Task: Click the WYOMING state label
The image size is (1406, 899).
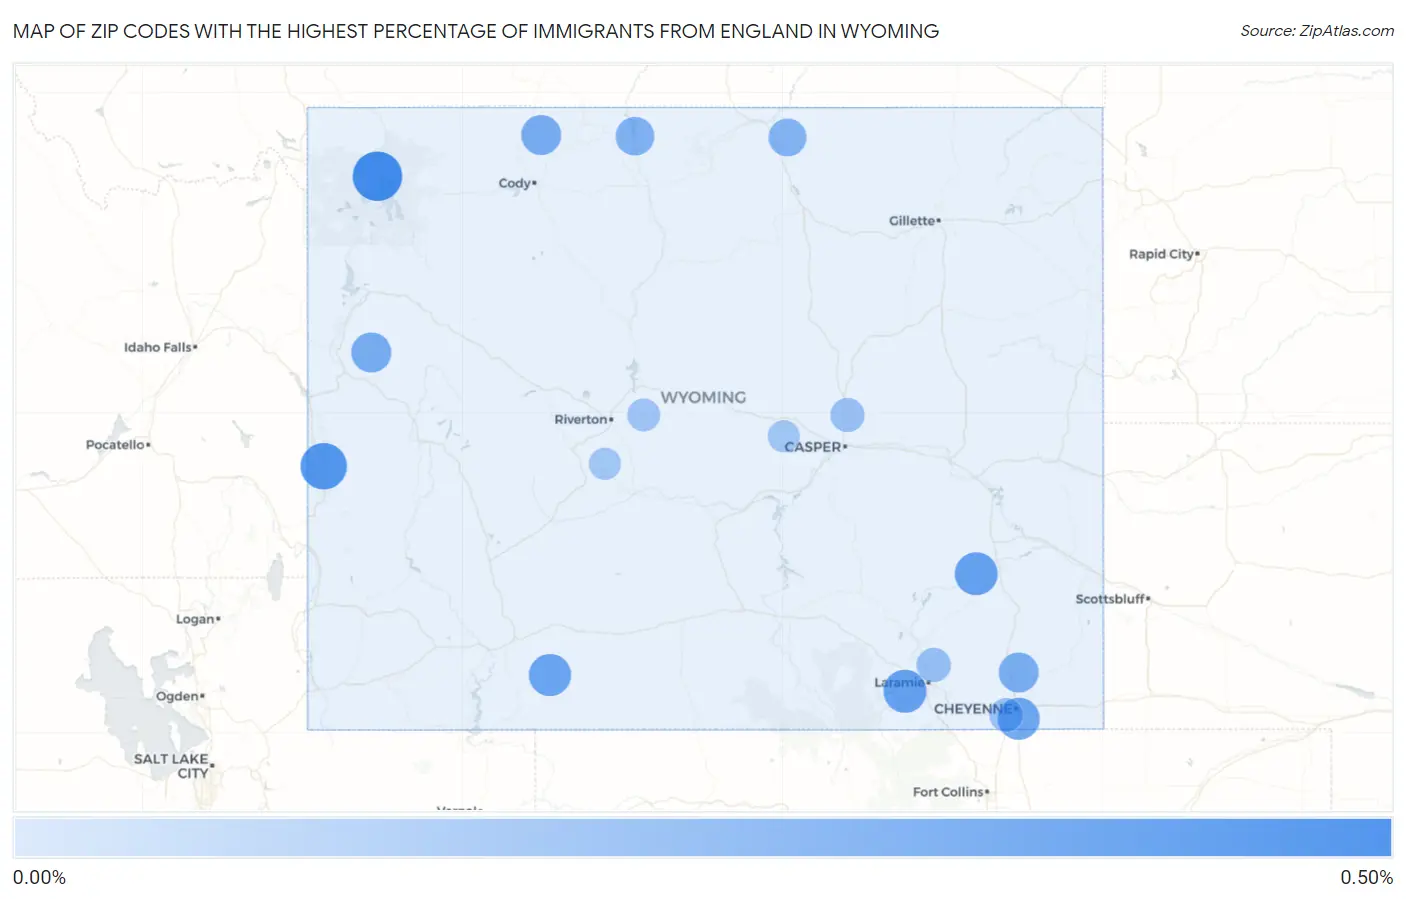Action: (x=703, y=398)
